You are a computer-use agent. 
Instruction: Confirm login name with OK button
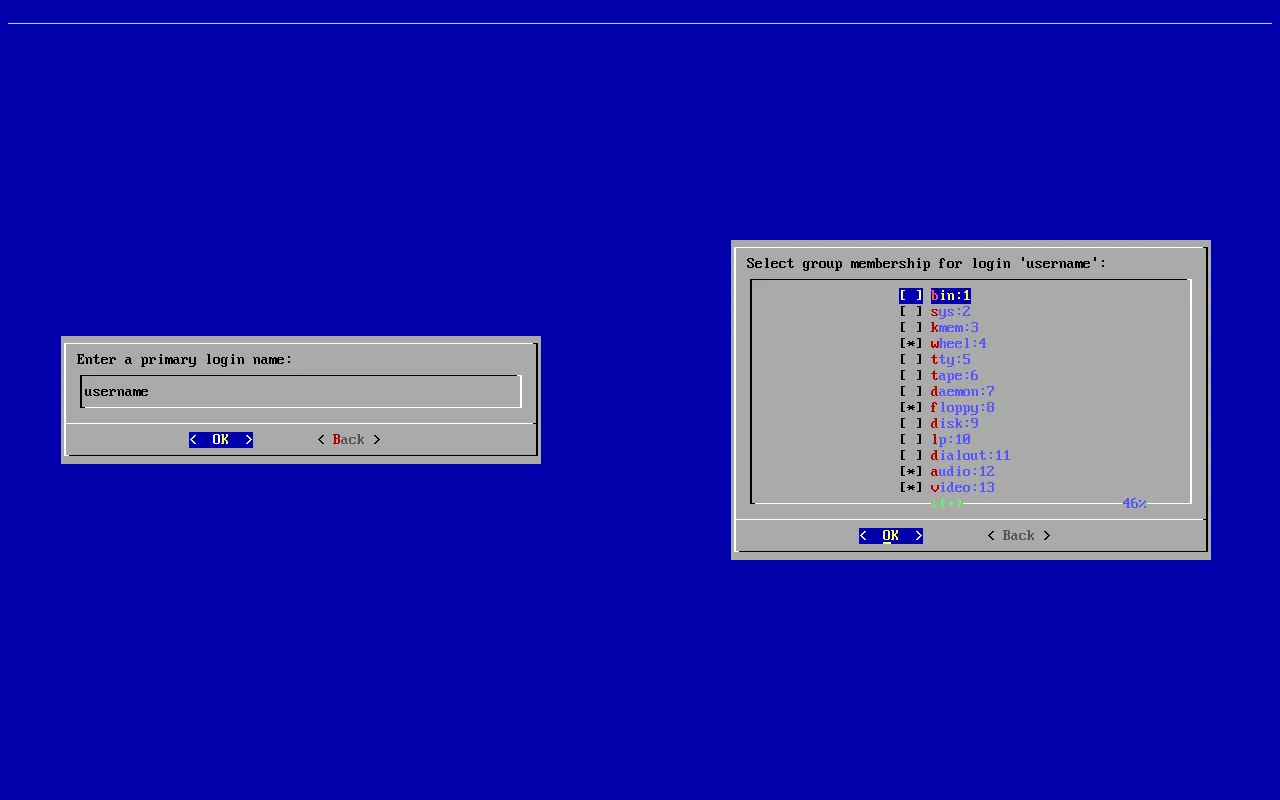[221, 440]
